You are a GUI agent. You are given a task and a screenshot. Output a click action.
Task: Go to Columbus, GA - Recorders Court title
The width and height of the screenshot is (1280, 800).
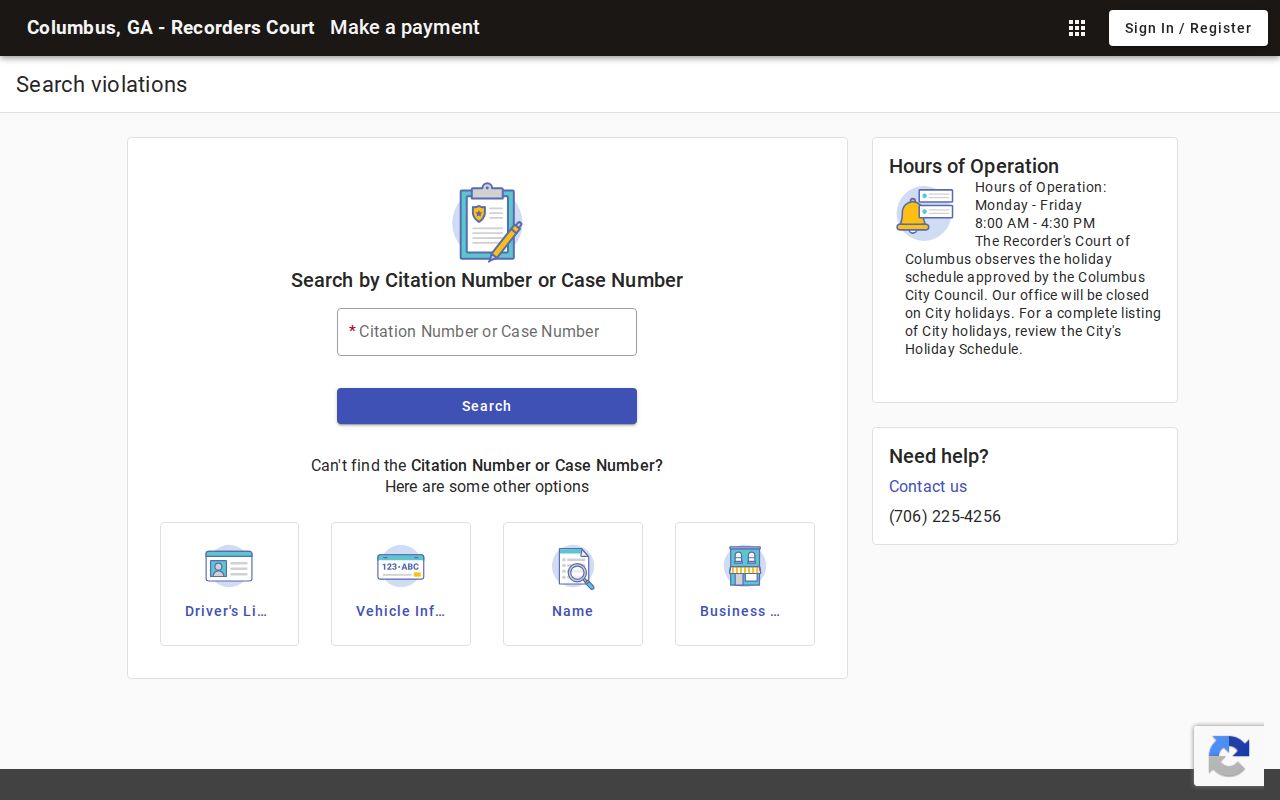[171, 28]
